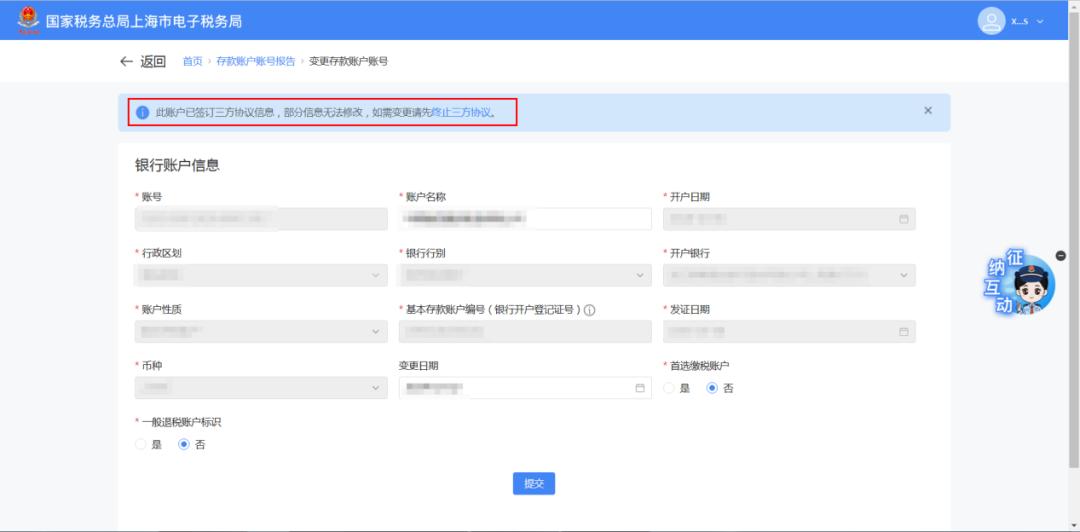The image size is (1080, 532).
Task: Expand the 银行行别 dropdown
Action: point(640,275)
